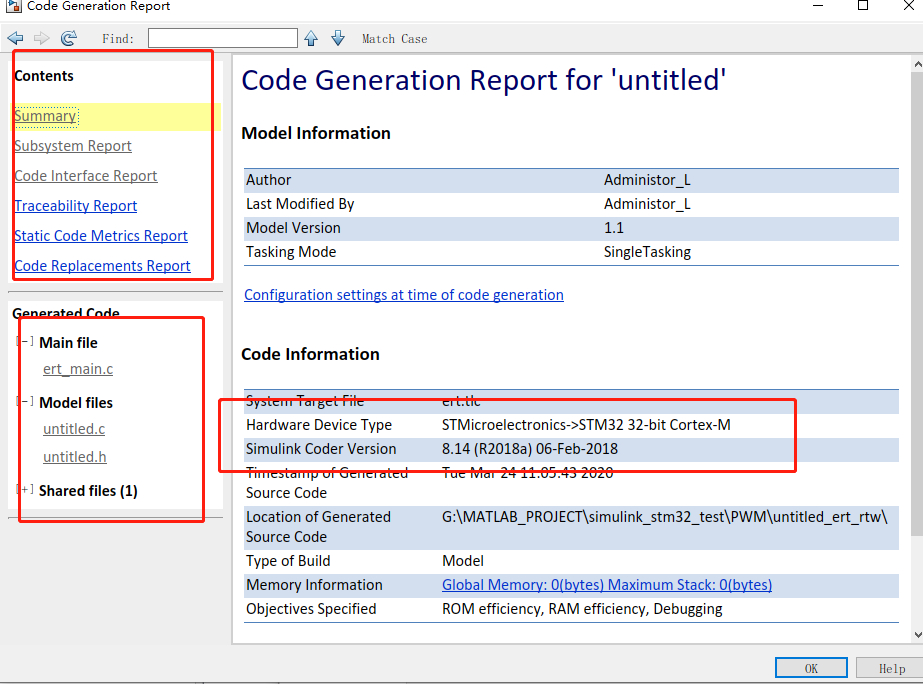The image size is (923, 684).
Task: Open the Code Replacements Report
Action: 102,266
